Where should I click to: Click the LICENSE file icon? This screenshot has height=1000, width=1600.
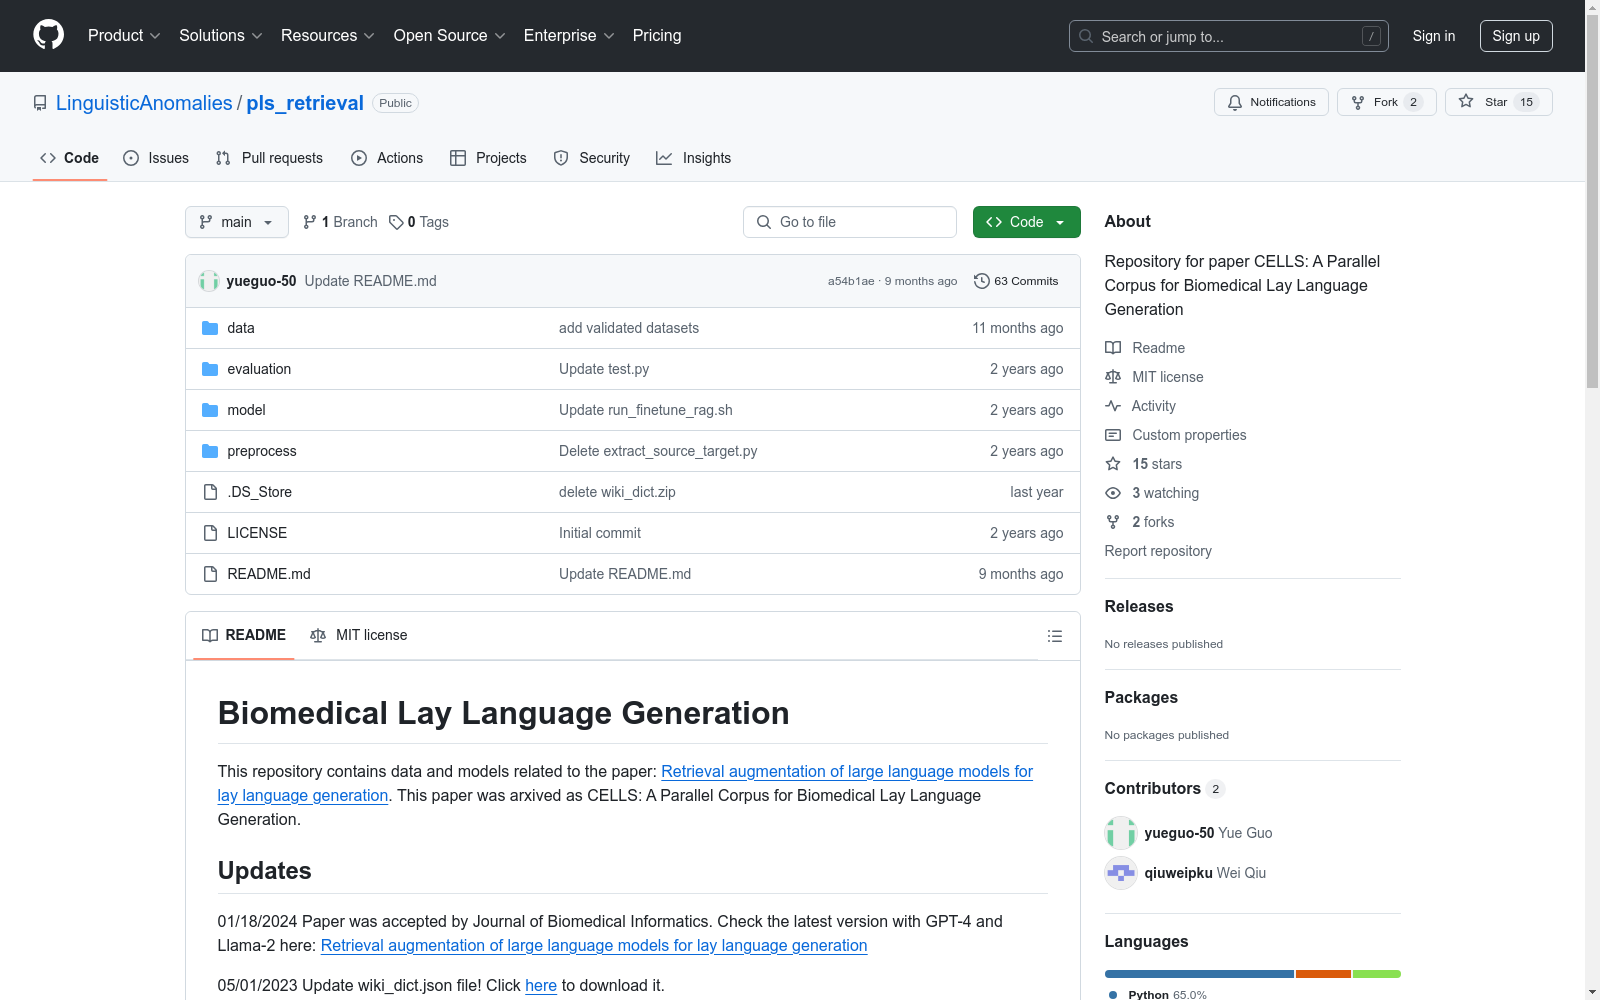click(210, 533)
